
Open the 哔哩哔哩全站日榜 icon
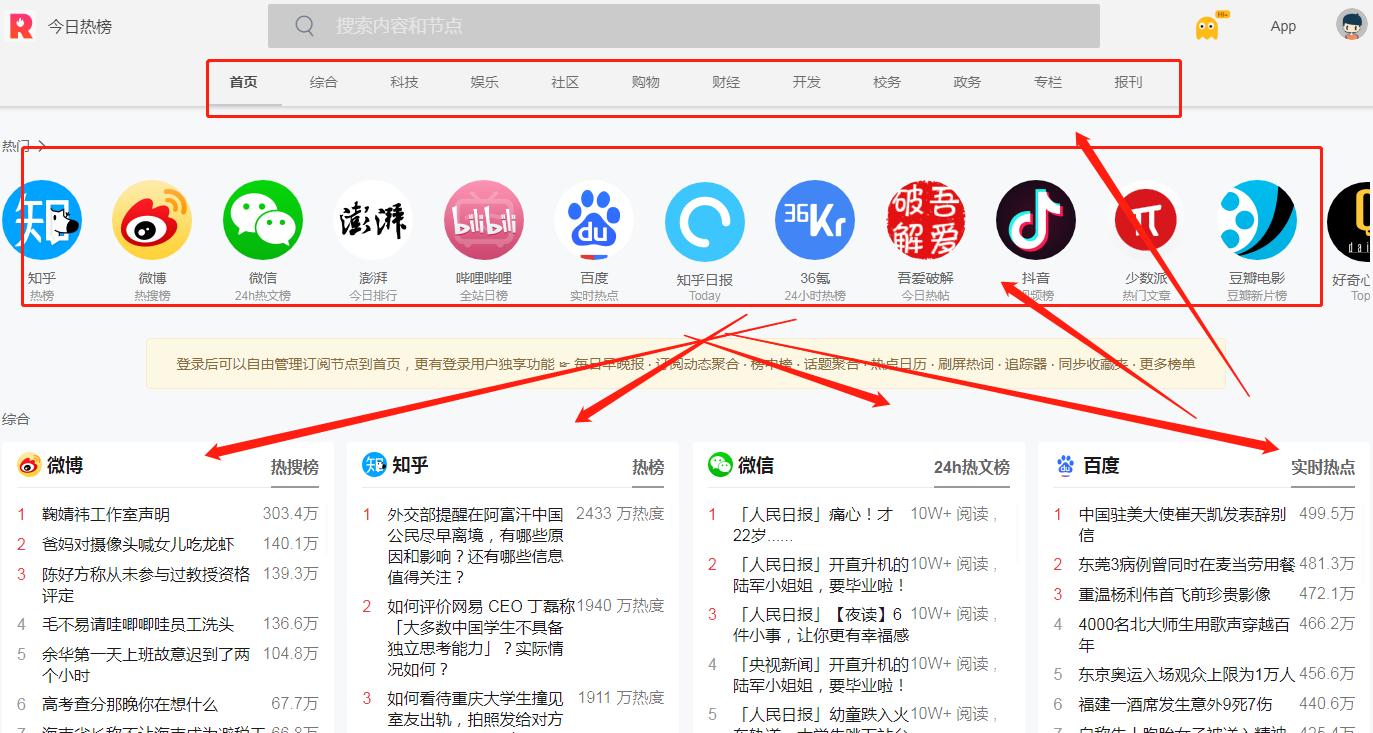(x=484, y=220)
